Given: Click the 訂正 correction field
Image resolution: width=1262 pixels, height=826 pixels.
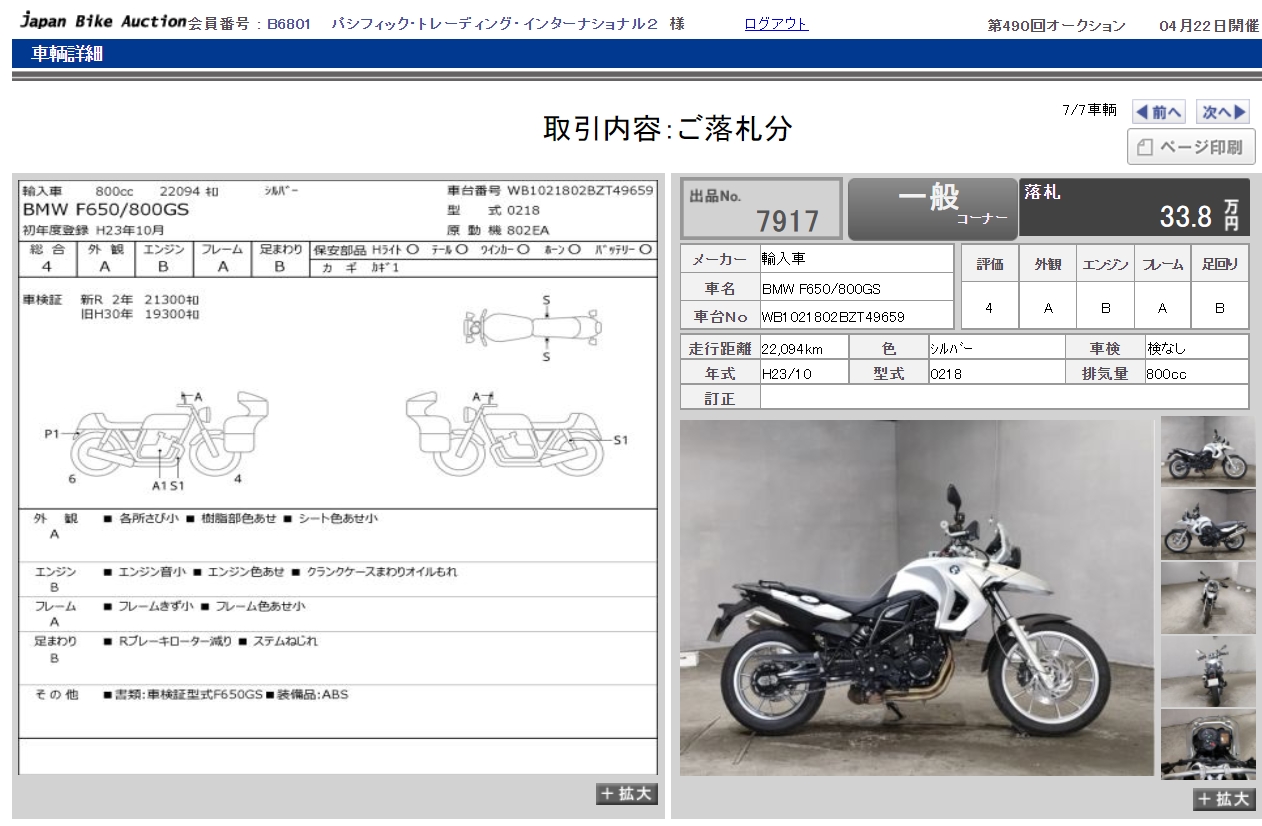Looking at the screenshot, I should point(1004,398).
